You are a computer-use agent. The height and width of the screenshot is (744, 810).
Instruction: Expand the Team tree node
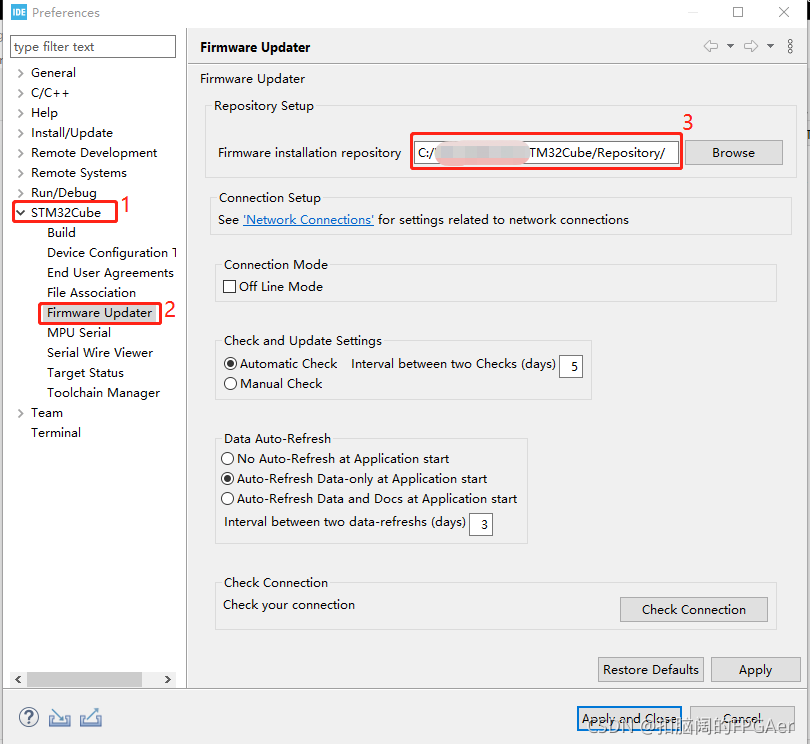coord(21,413)
